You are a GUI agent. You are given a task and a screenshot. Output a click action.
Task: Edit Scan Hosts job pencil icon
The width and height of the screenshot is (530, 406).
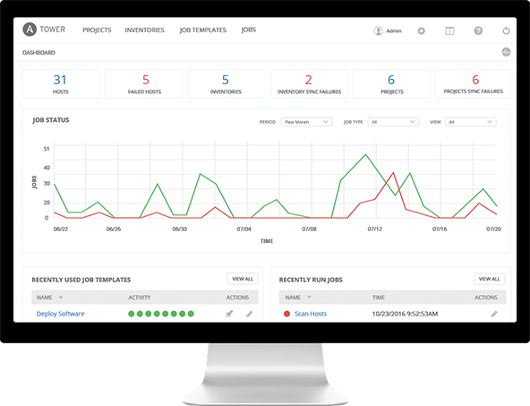tap(494, 314)
